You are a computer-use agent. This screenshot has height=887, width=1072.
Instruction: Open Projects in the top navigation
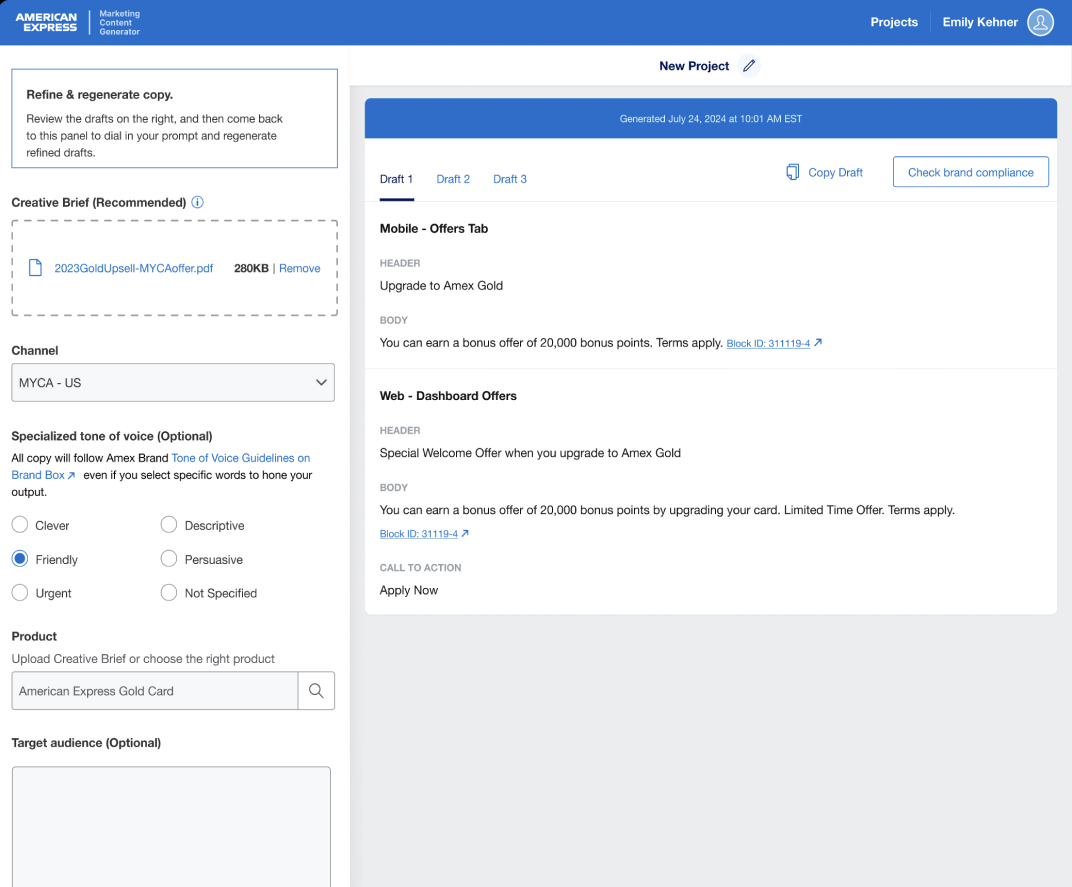pos(894,22)
